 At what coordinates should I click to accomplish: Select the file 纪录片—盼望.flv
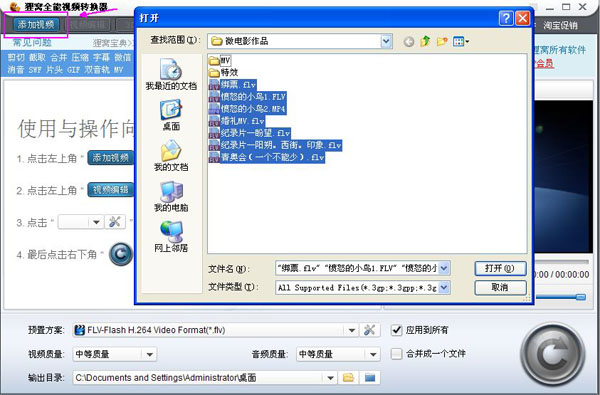tap(250, 133)
